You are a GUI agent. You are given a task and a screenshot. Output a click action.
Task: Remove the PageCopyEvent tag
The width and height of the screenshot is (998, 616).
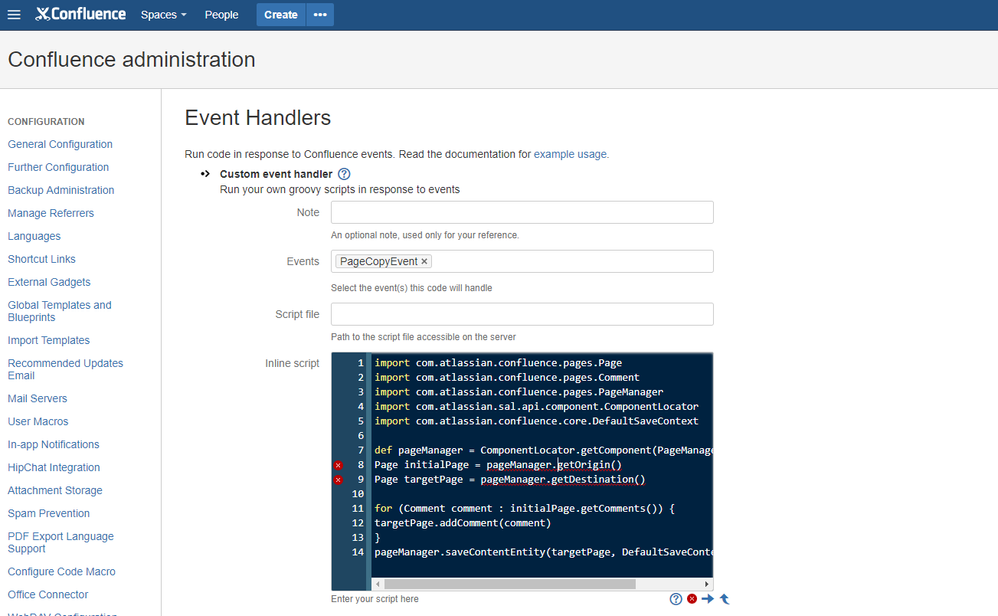pyautogui.click(x=425, y=262)
